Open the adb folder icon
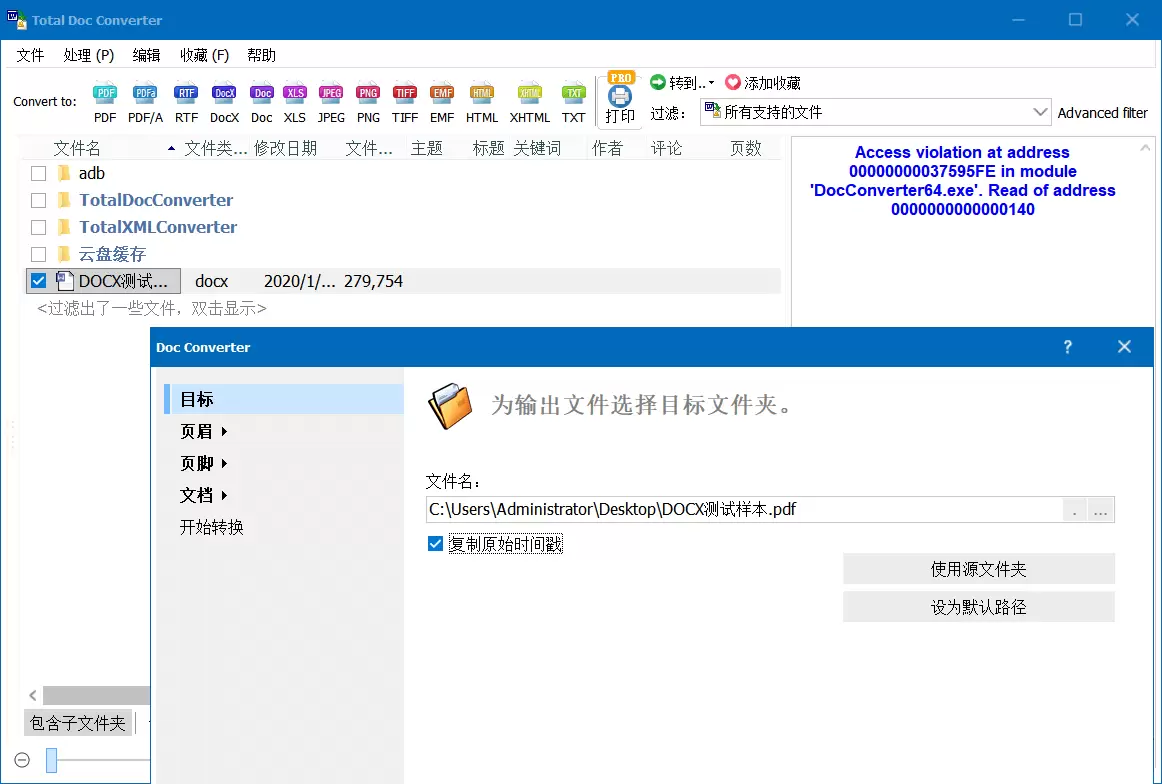1162x784 pixels. tap(64, 173)
